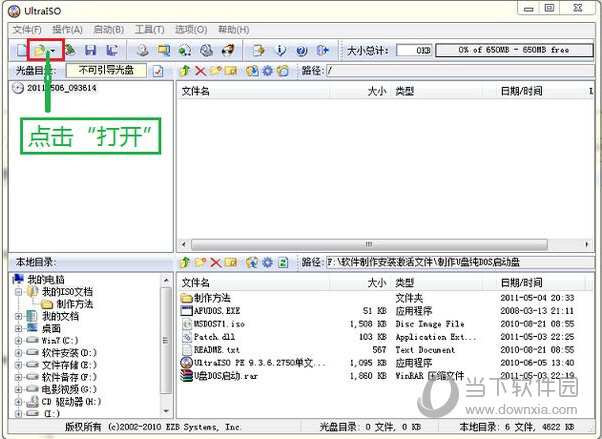
Task: Expand the 软件安装 (D:) drive node
Action: click(18, 353)
